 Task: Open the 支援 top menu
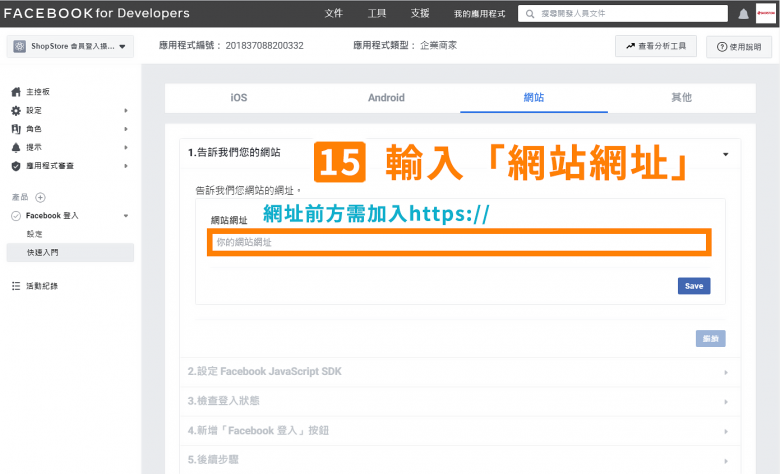(x=420, y=13)
